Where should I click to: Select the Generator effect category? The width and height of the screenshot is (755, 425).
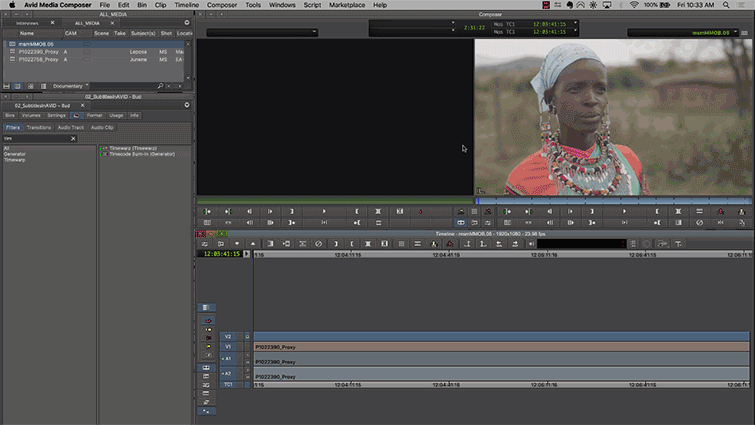coord(15,154)
